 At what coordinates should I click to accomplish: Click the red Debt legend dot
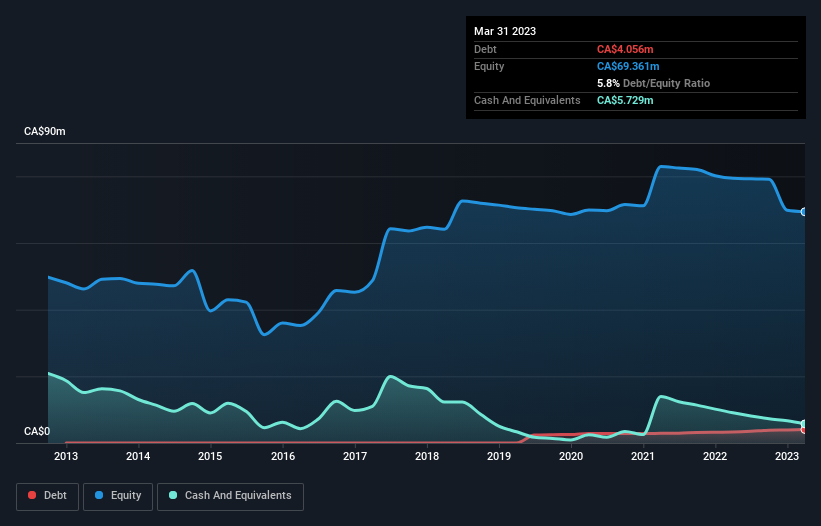(32, 495)
